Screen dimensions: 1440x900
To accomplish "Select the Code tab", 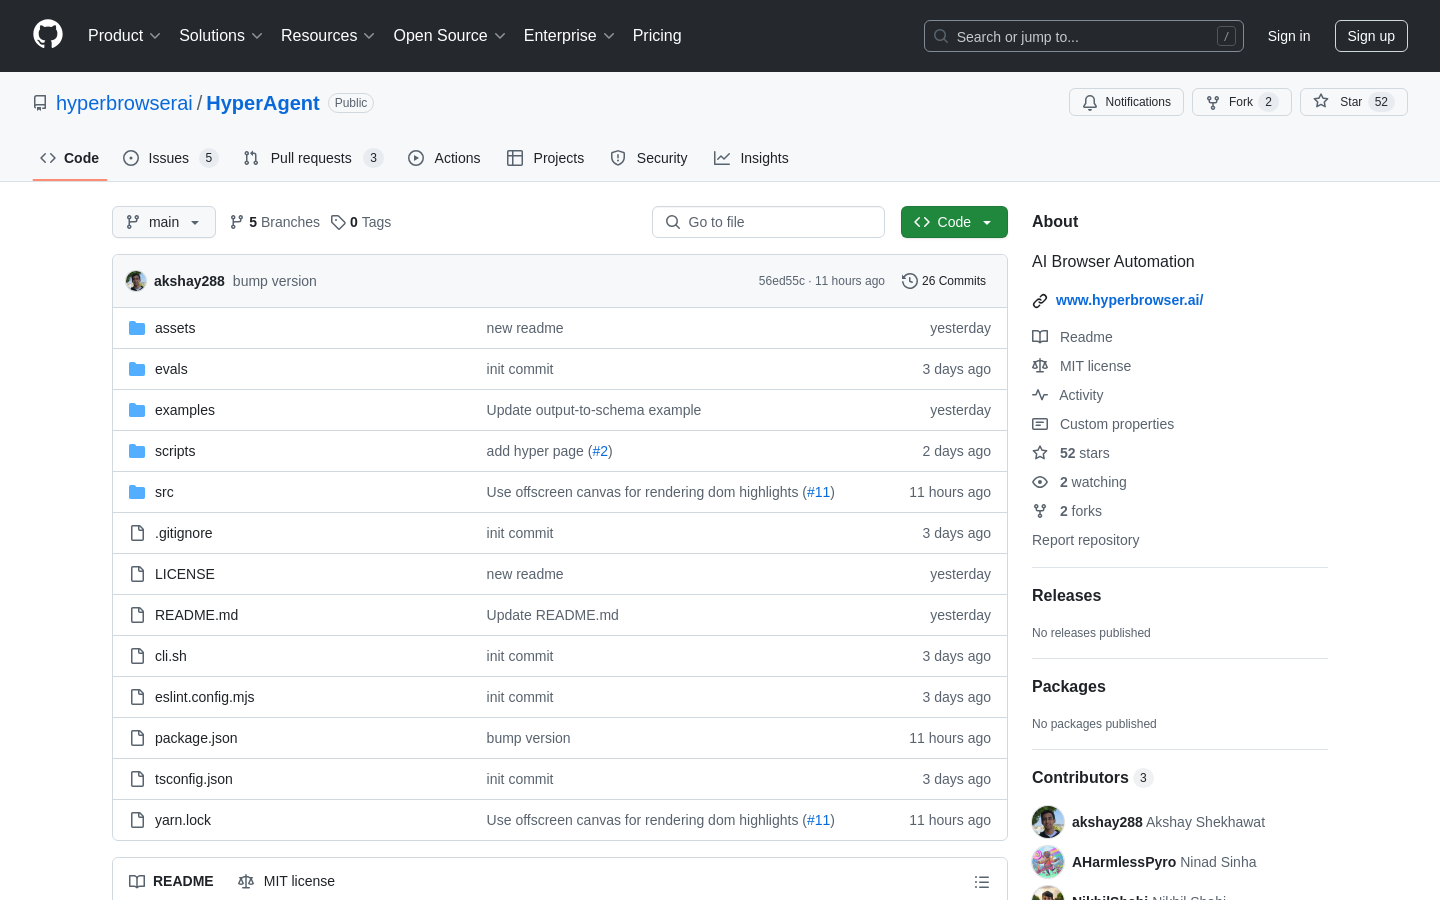I will [70, 158].
